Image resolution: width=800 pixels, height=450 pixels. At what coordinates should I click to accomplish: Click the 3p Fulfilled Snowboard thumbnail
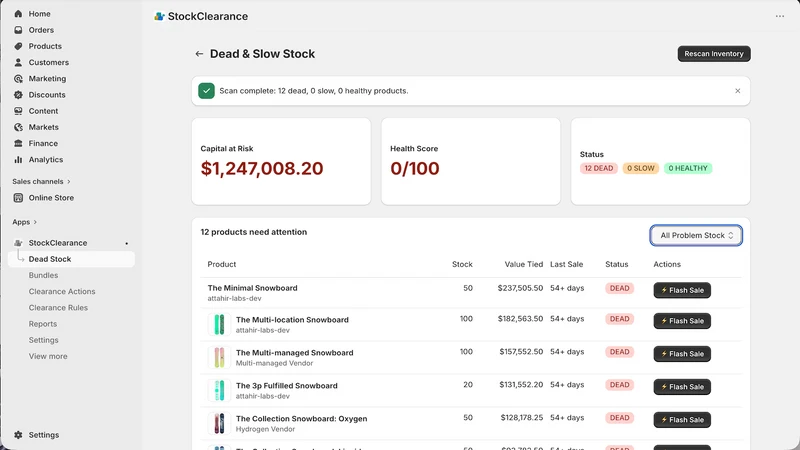coord(219,390)
